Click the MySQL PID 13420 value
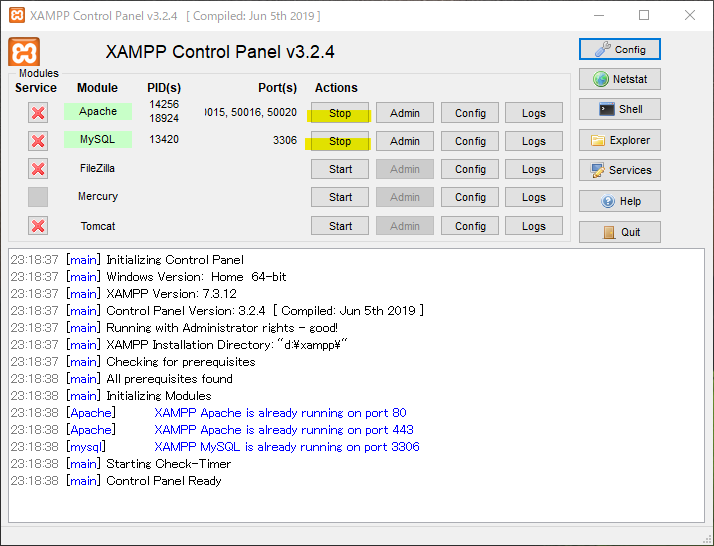 pyautogui.click(x=164, y=139)
